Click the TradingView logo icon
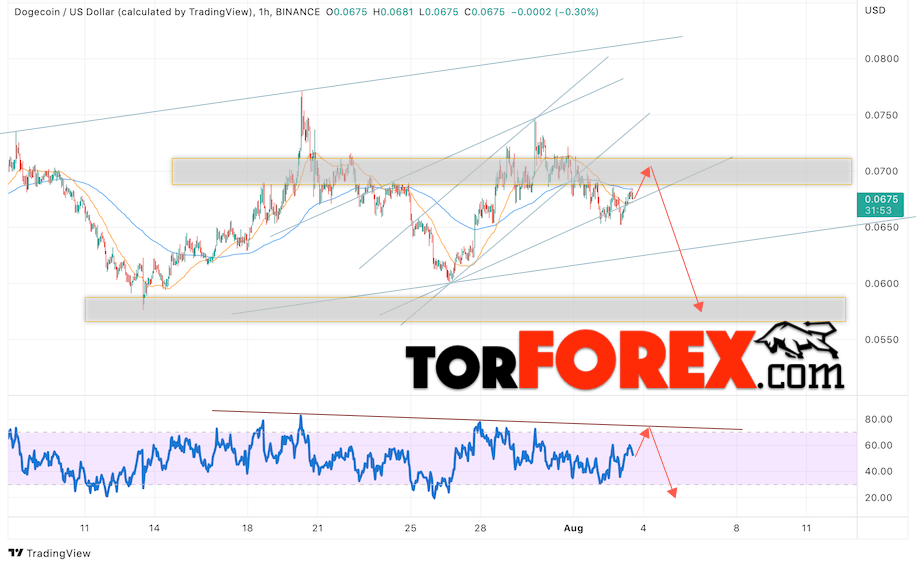 point(16,553)
